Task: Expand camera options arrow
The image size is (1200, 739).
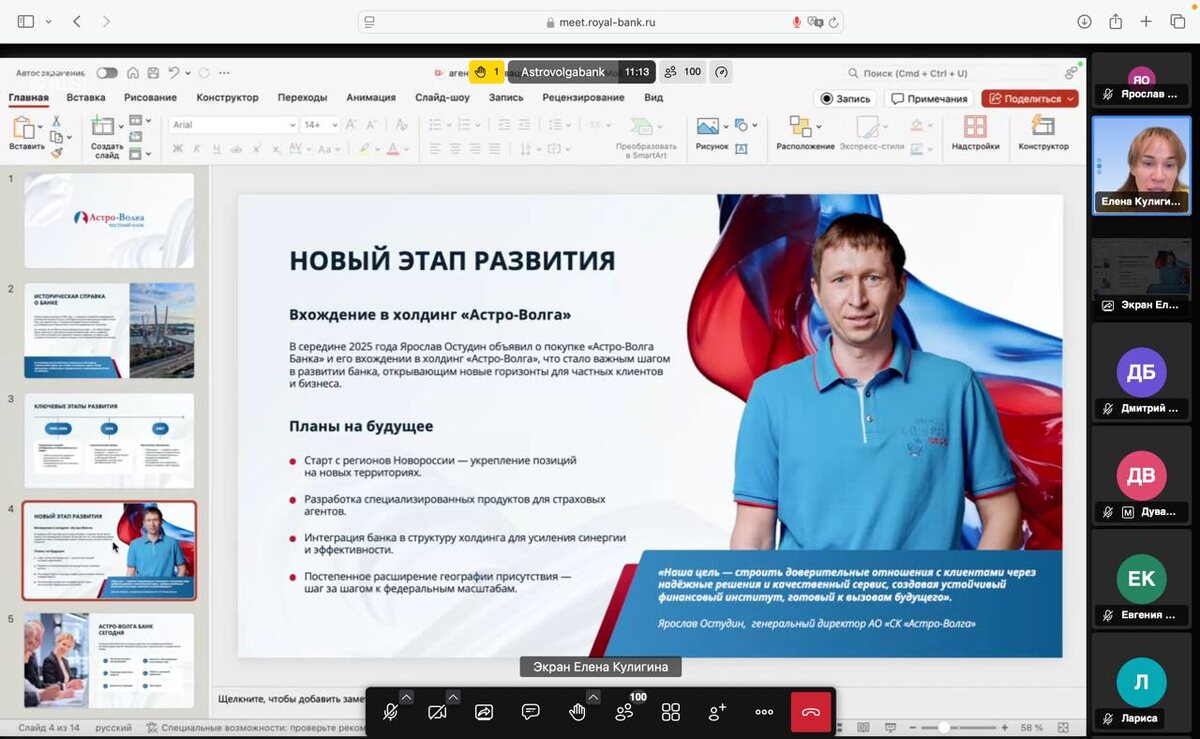Action: 453,697
